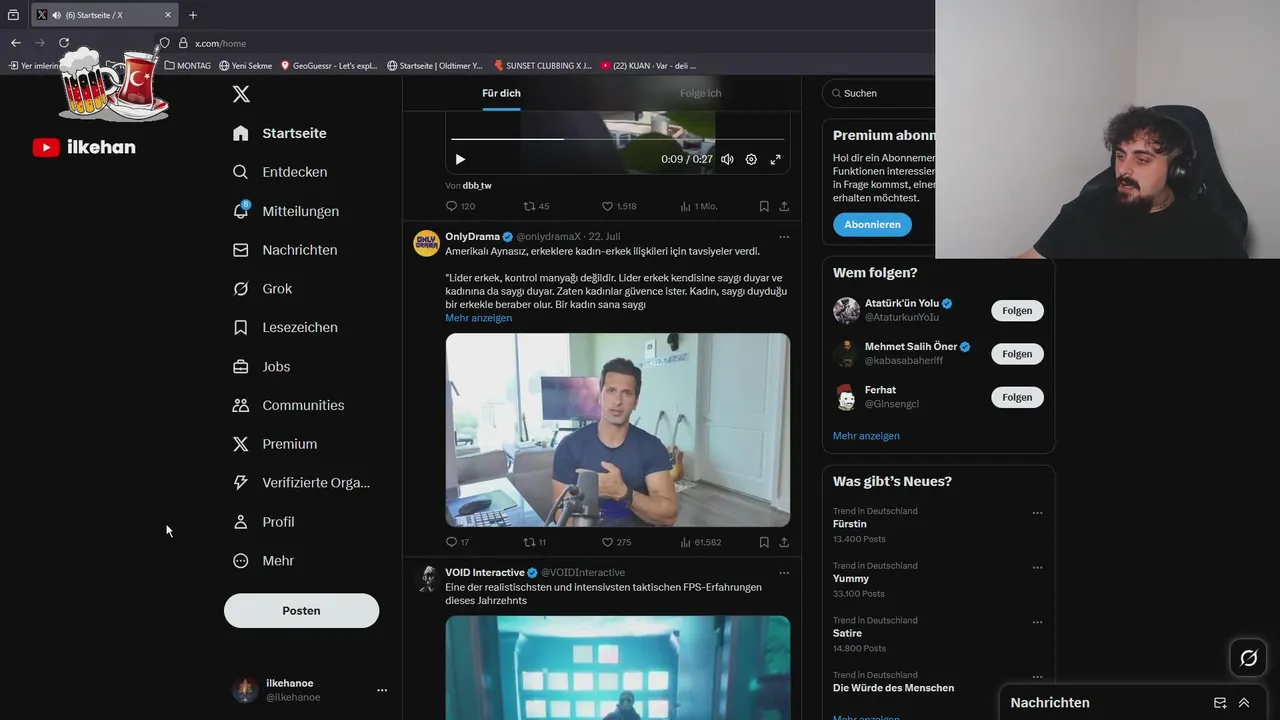The width and height of the screenshot is (1280, 720).
Task: Follow Ferhat account
Action: [x=1017, y=397]
